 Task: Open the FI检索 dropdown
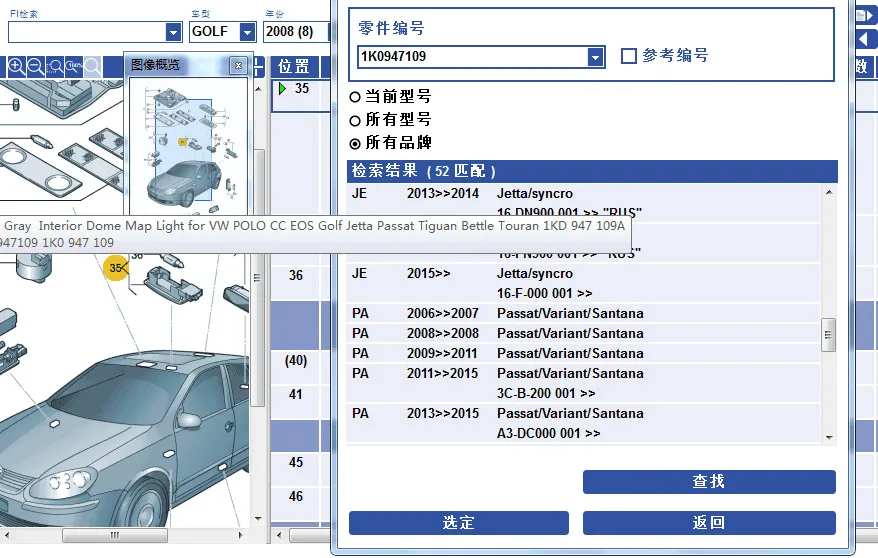(174, 32)
